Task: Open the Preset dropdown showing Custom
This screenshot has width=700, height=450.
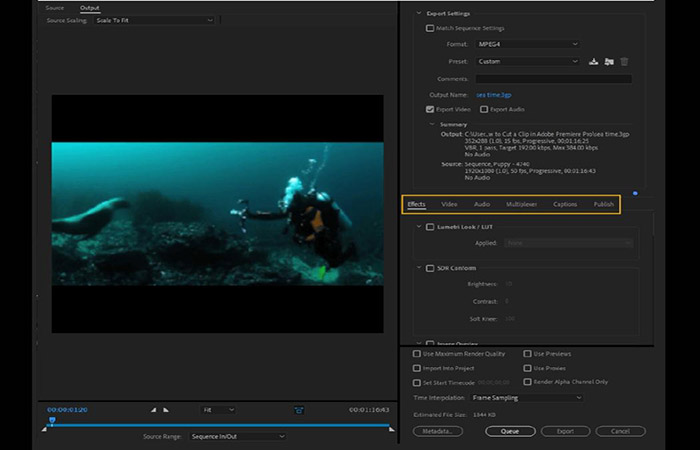Action: click(528, 62)
